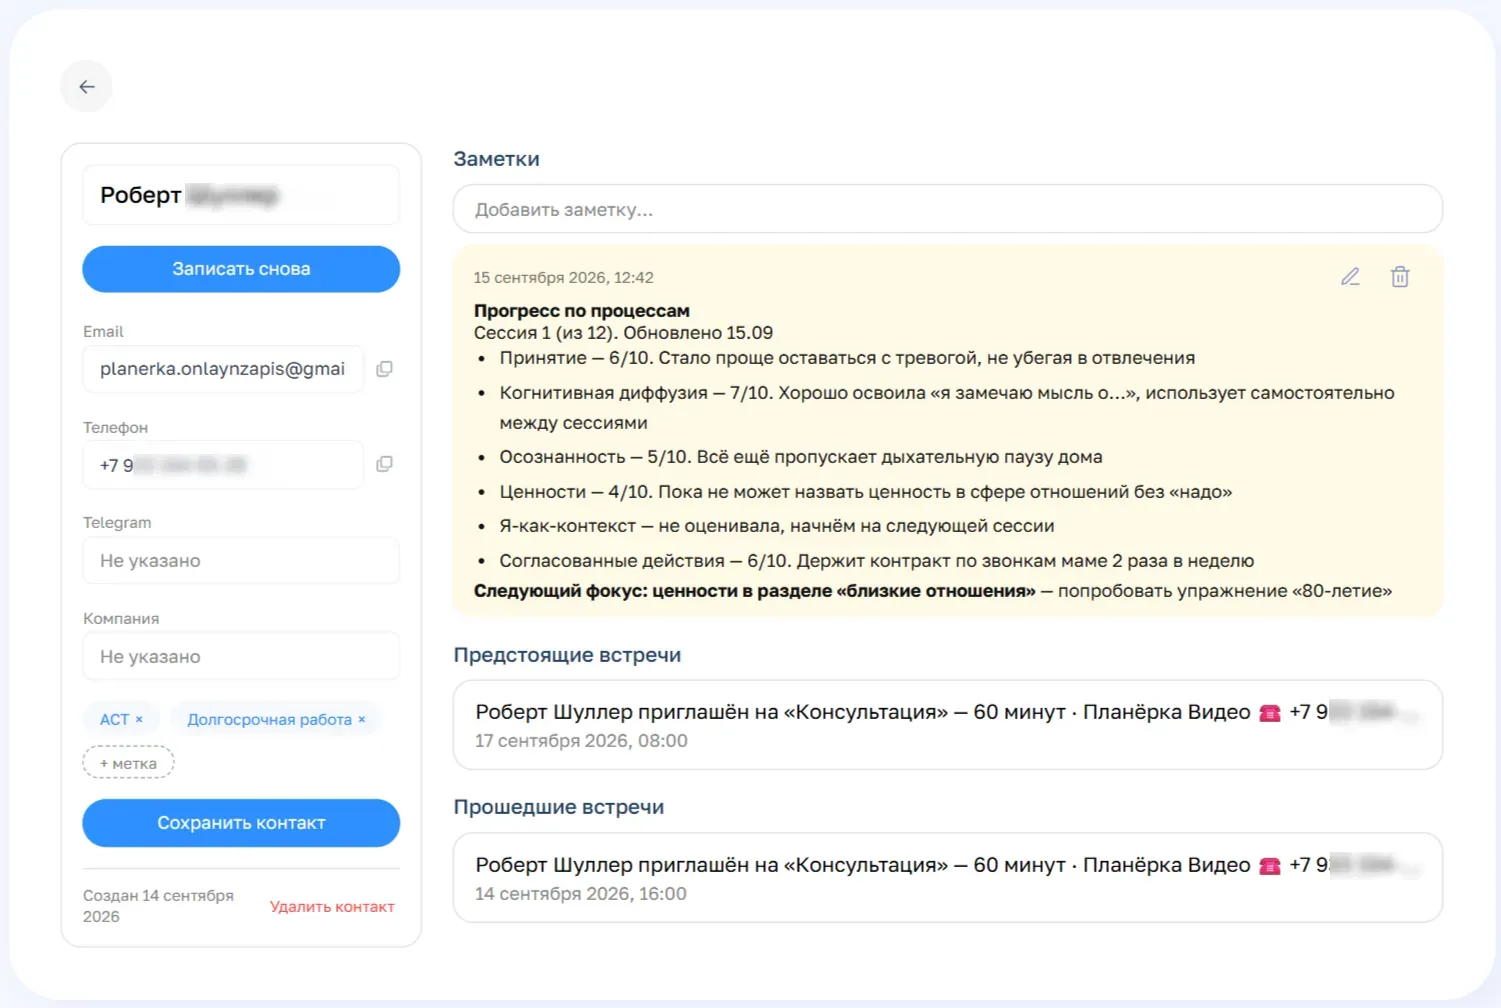The image size is (1501, 1008).
Task: Click into the Email input field
Action: coord(223,369)
